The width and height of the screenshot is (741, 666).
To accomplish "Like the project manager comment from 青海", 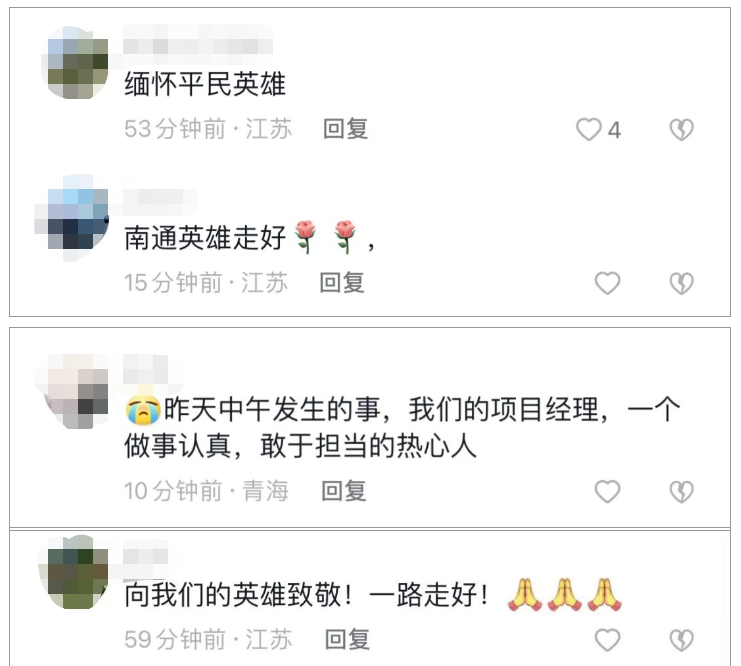I will [x=607, y=492].
